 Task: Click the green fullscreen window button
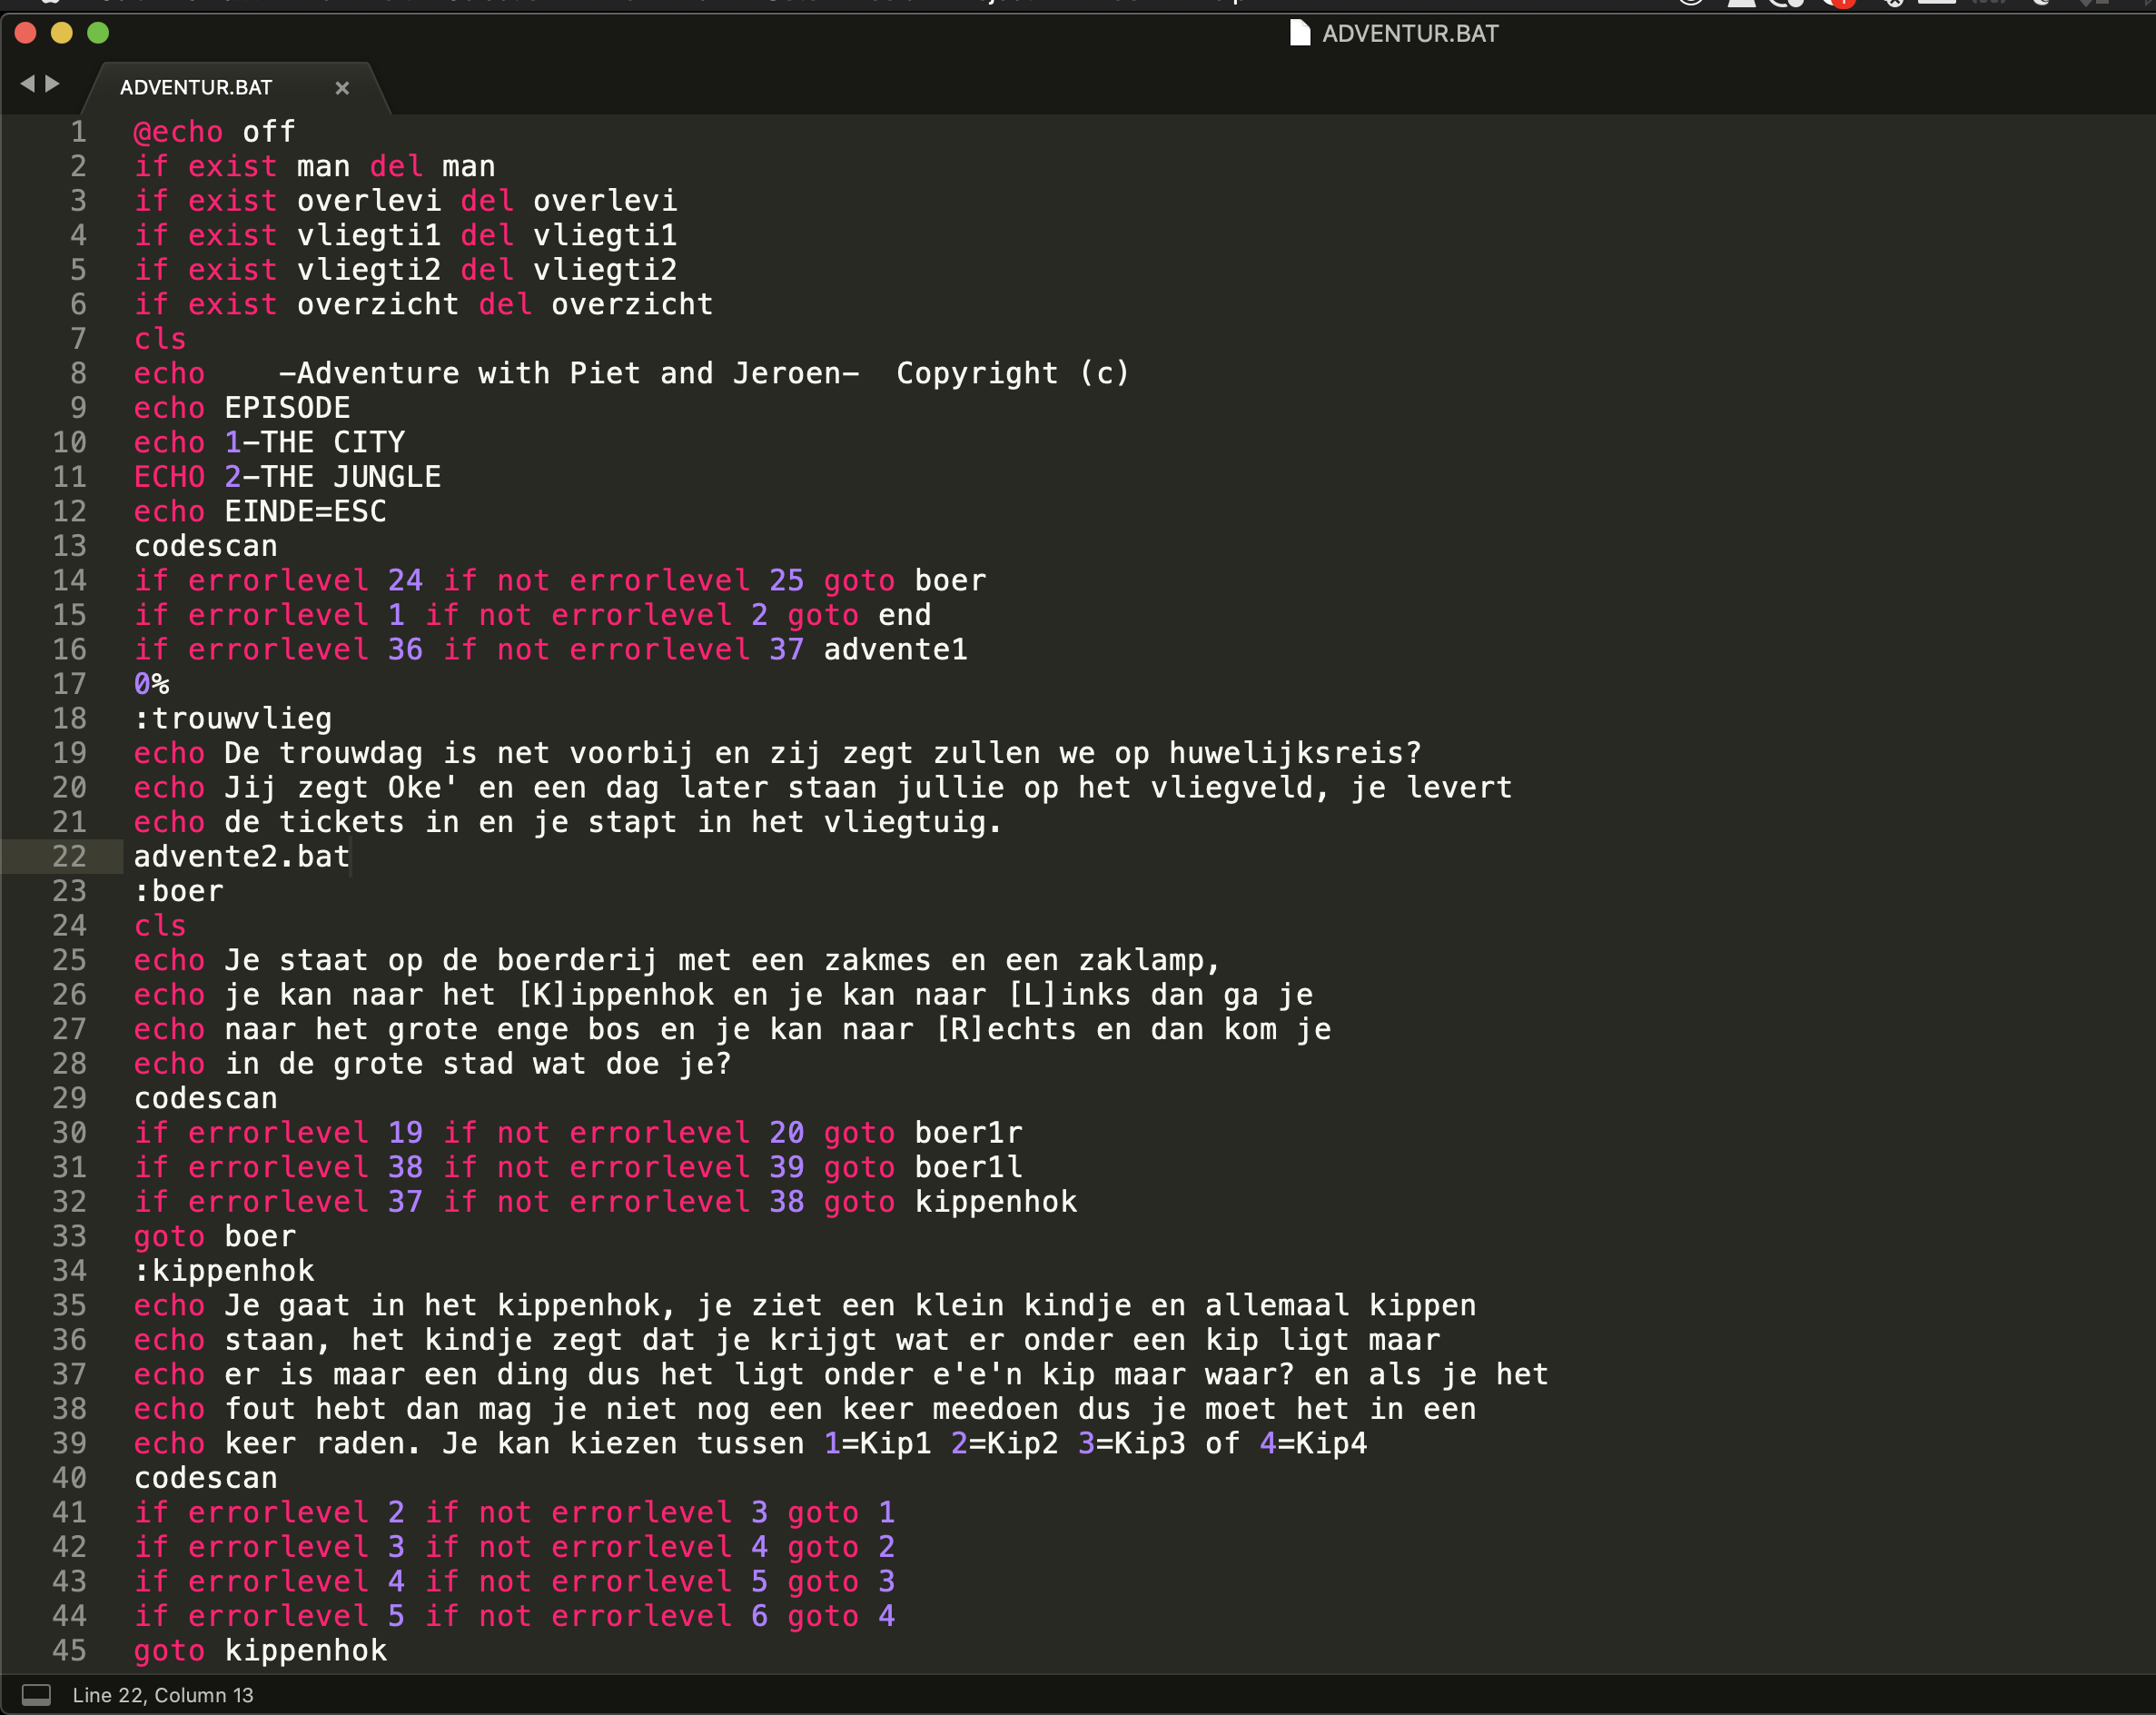tap(98, 33)
